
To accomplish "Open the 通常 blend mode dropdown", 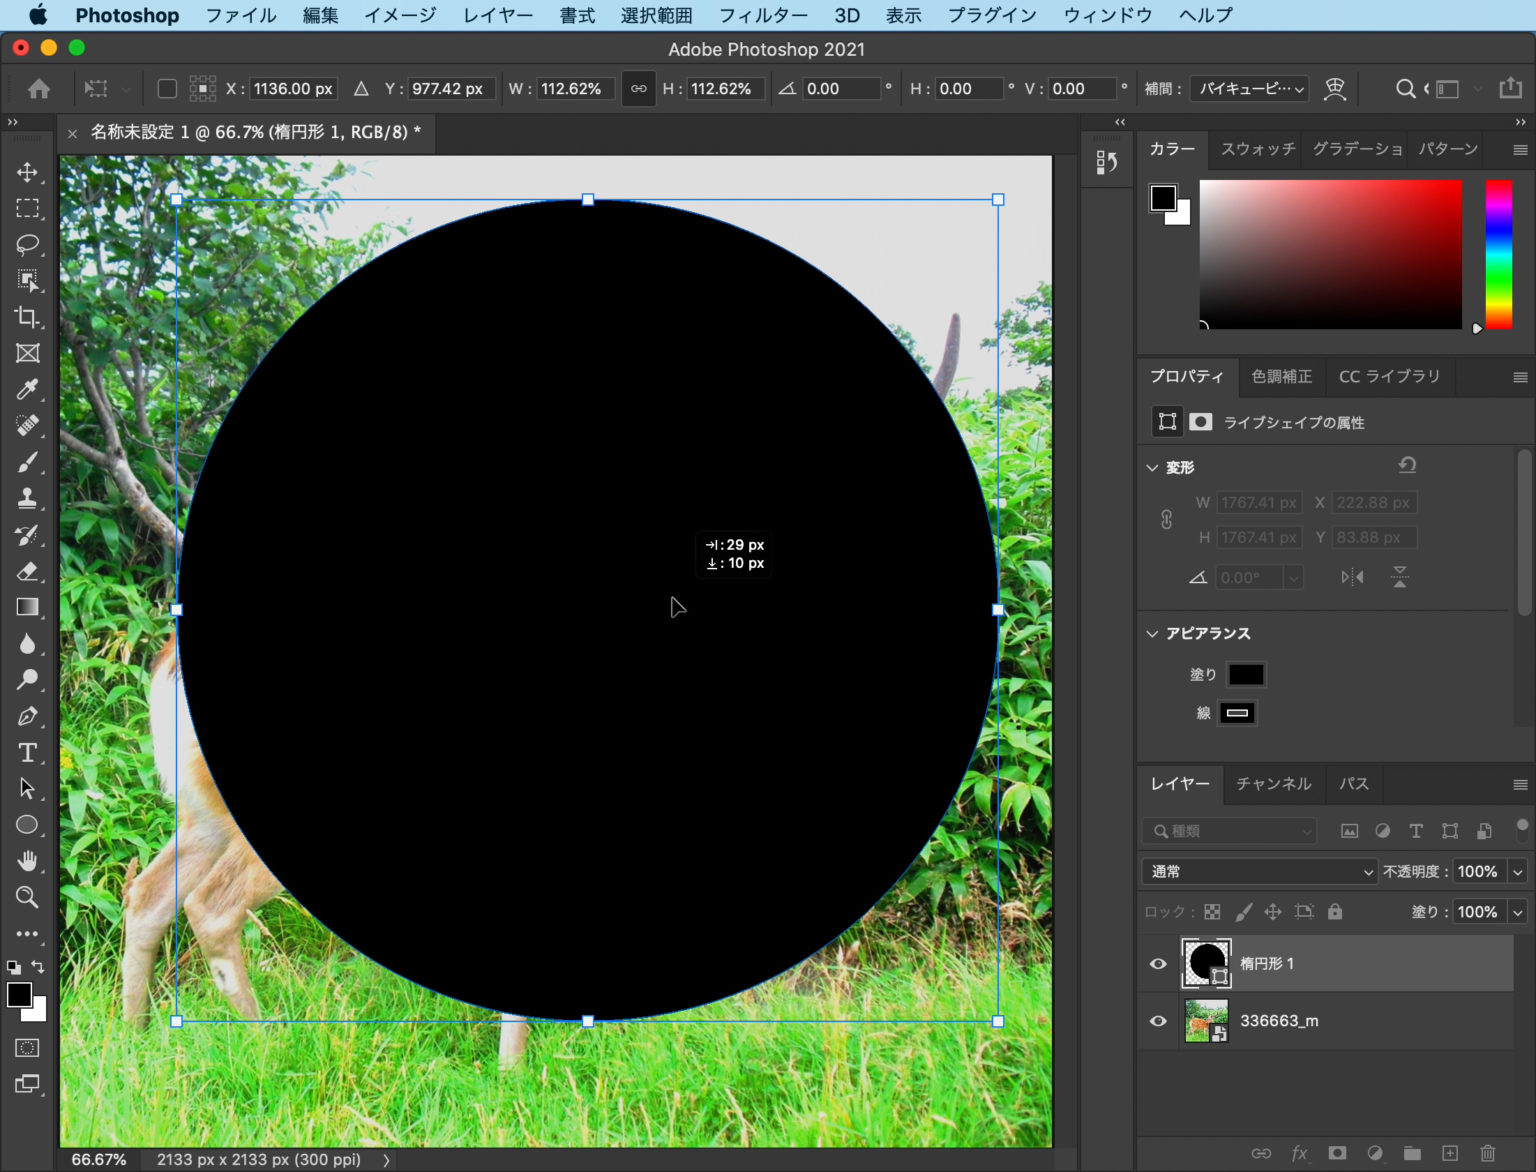I will (x=1259, y=872).
